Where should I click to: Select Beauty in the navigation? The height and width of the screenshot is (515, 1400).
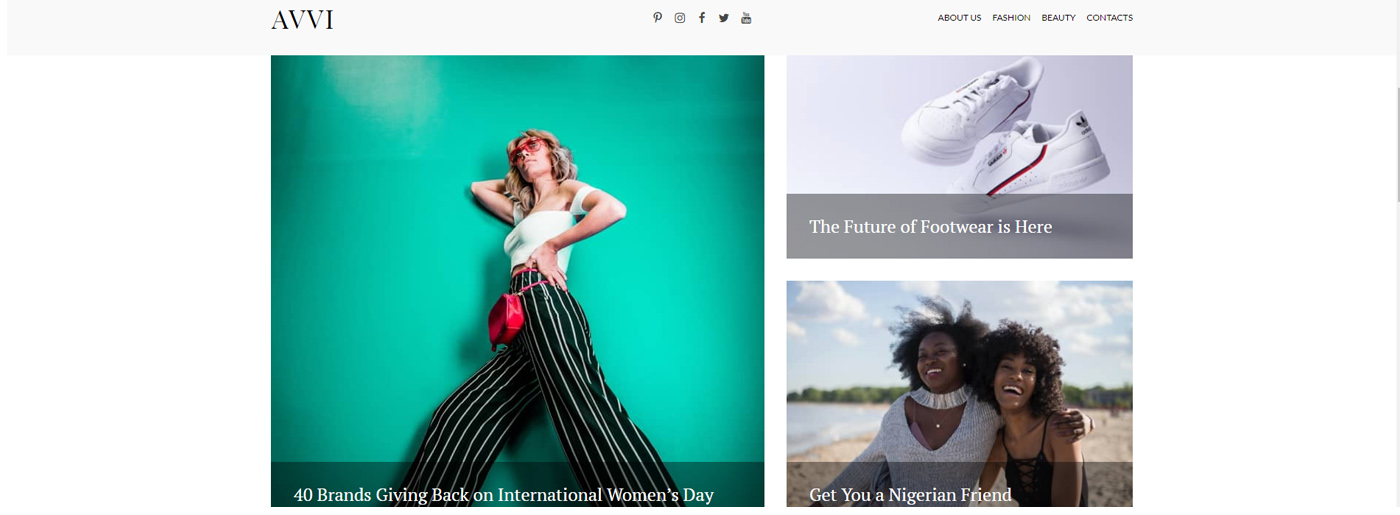point(1058,18)
